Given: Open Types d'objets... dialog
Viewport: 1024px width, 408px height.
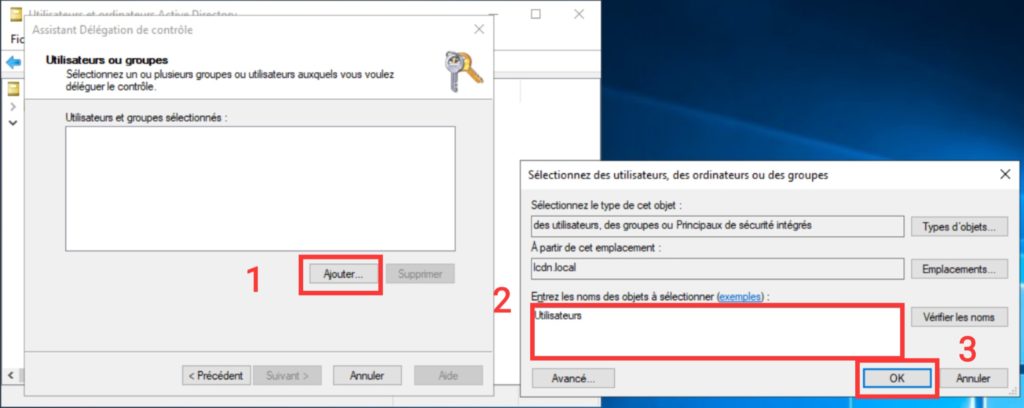Looking at the screenshot, I should point(959,227).
